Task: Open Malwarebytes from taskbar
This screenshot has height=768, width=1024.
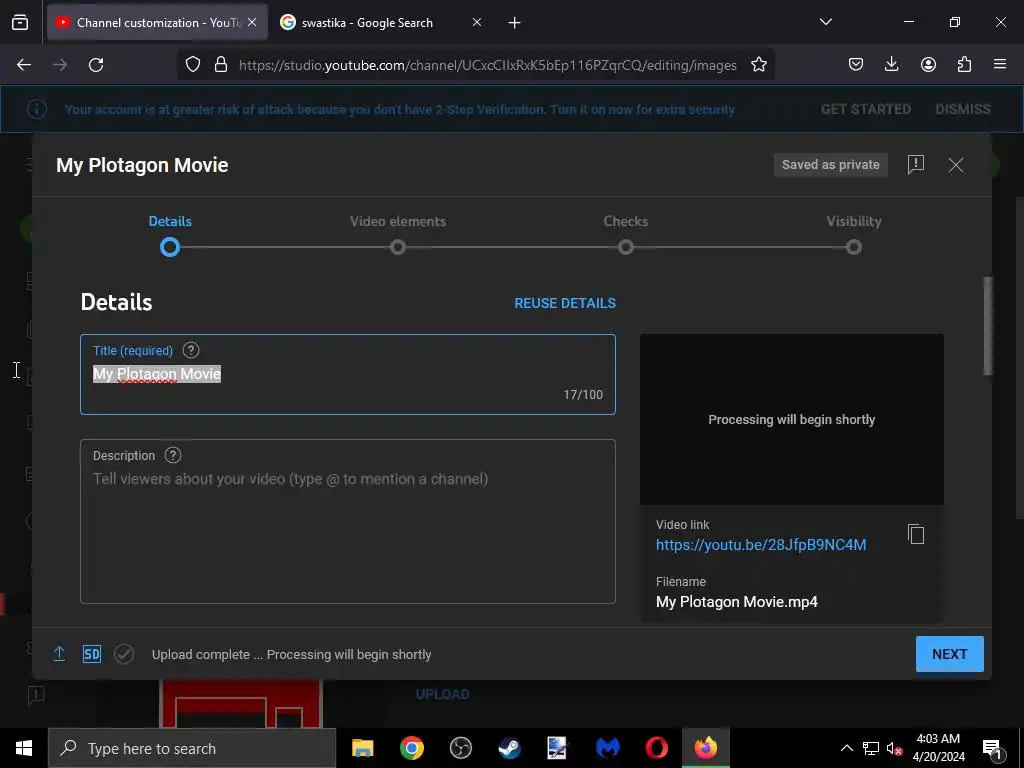Action: 607,748
